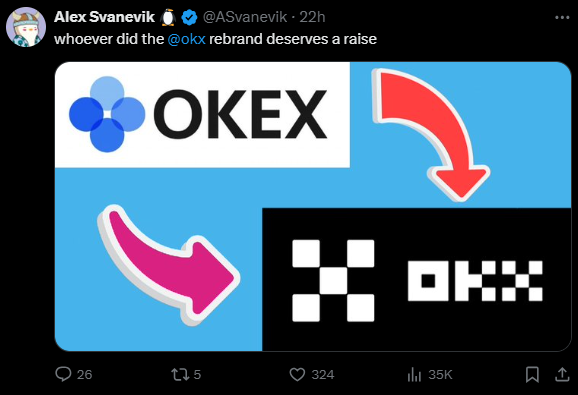Repost using the retweet arrows icon
The height and width of the screenshot is (395, 578).
click(x=181, y=374)
